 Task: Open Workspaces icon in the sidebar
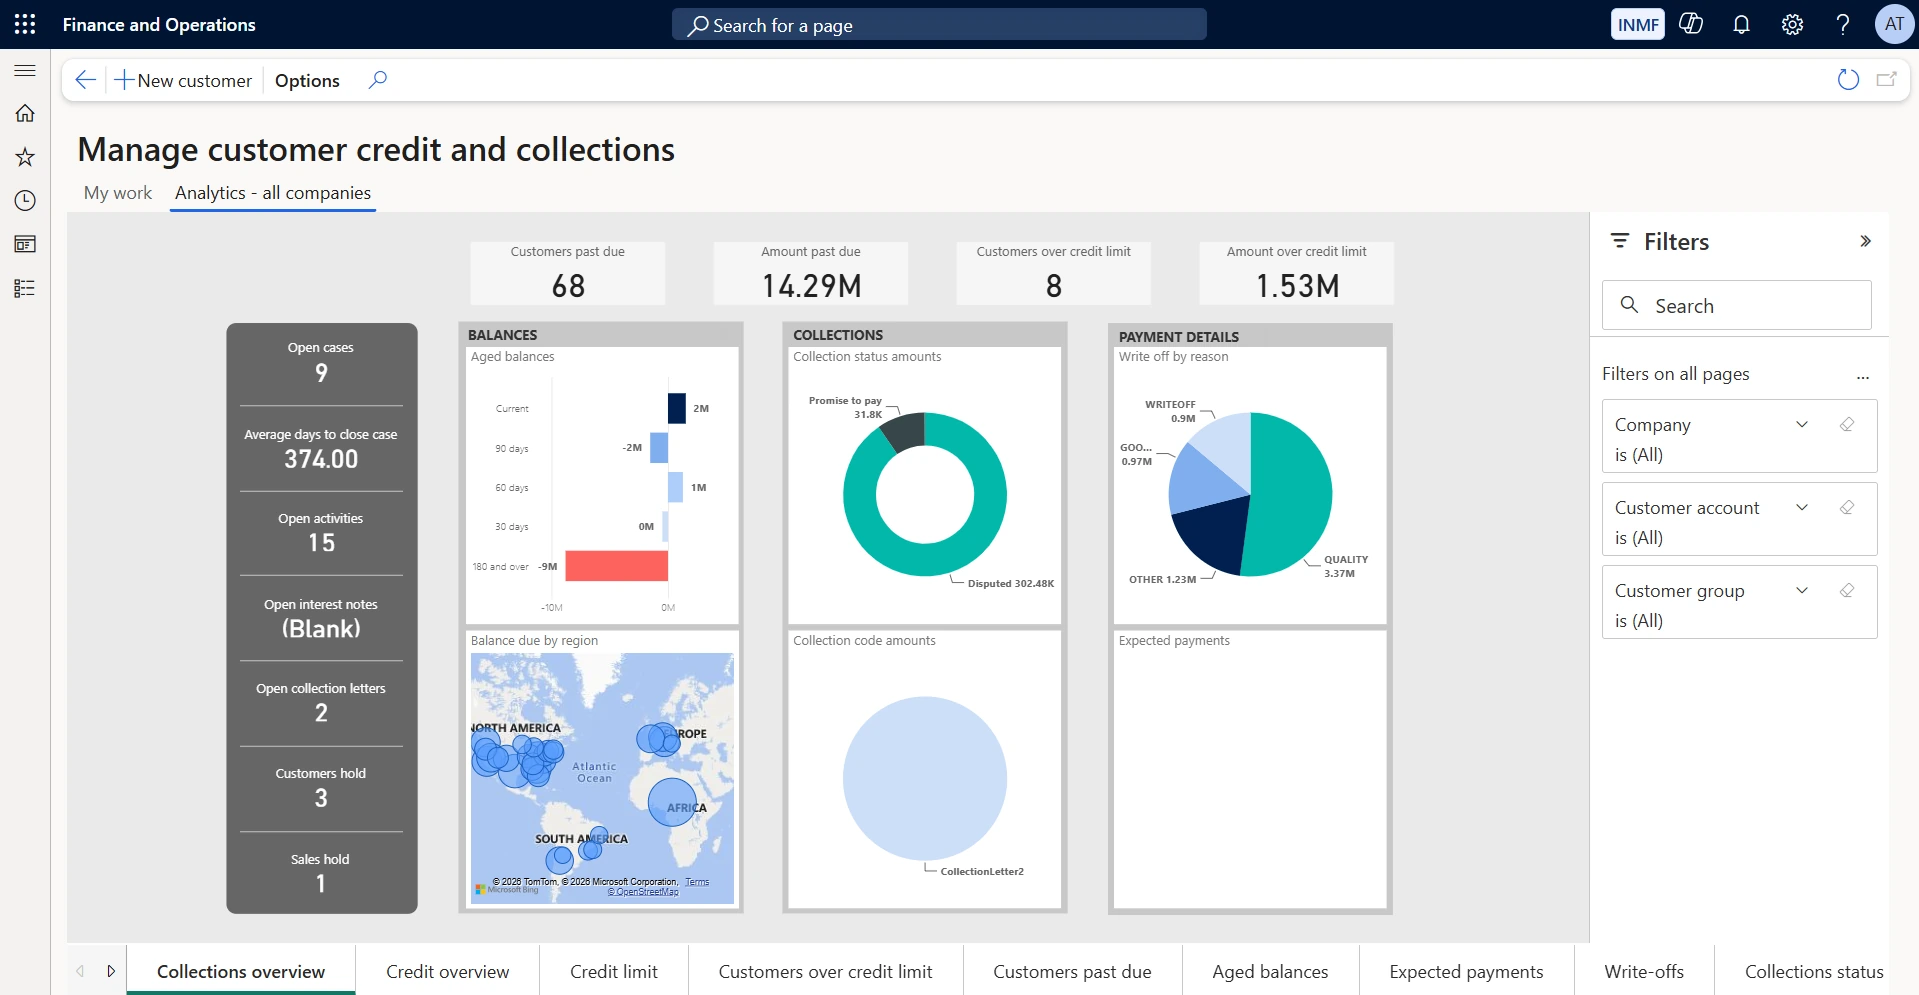25,244
